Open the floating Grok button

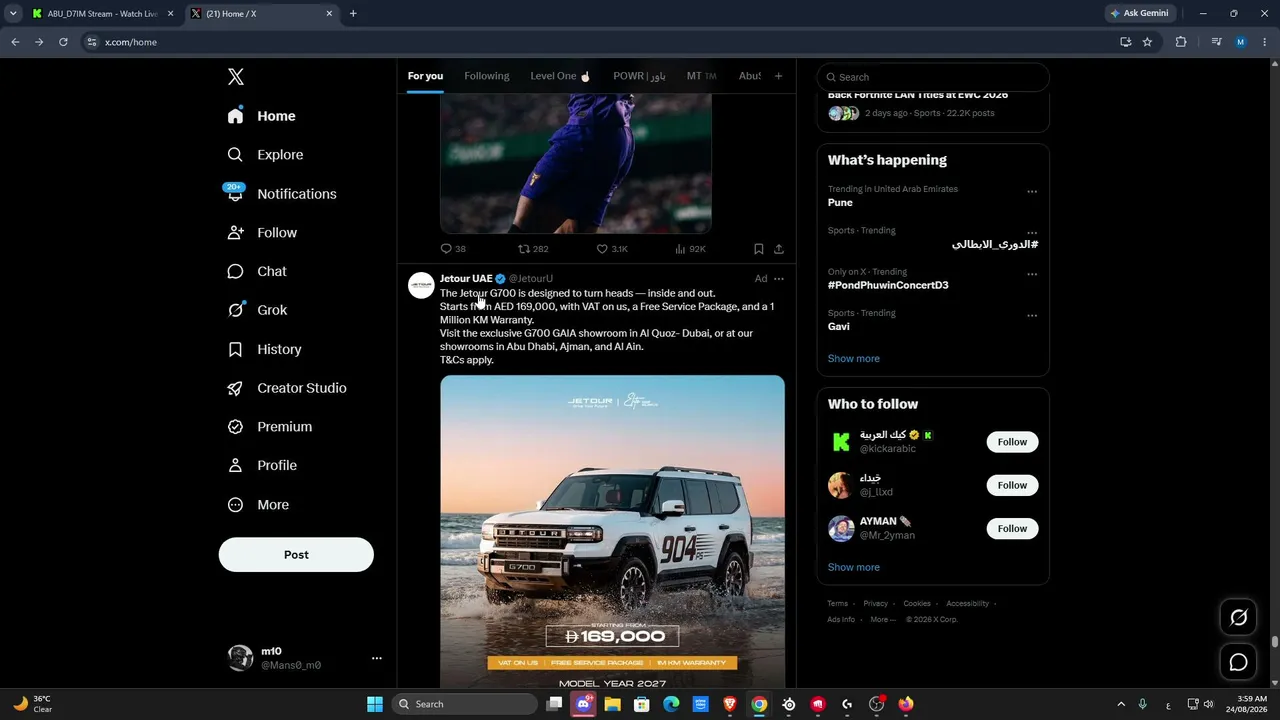coord(1238,618)
